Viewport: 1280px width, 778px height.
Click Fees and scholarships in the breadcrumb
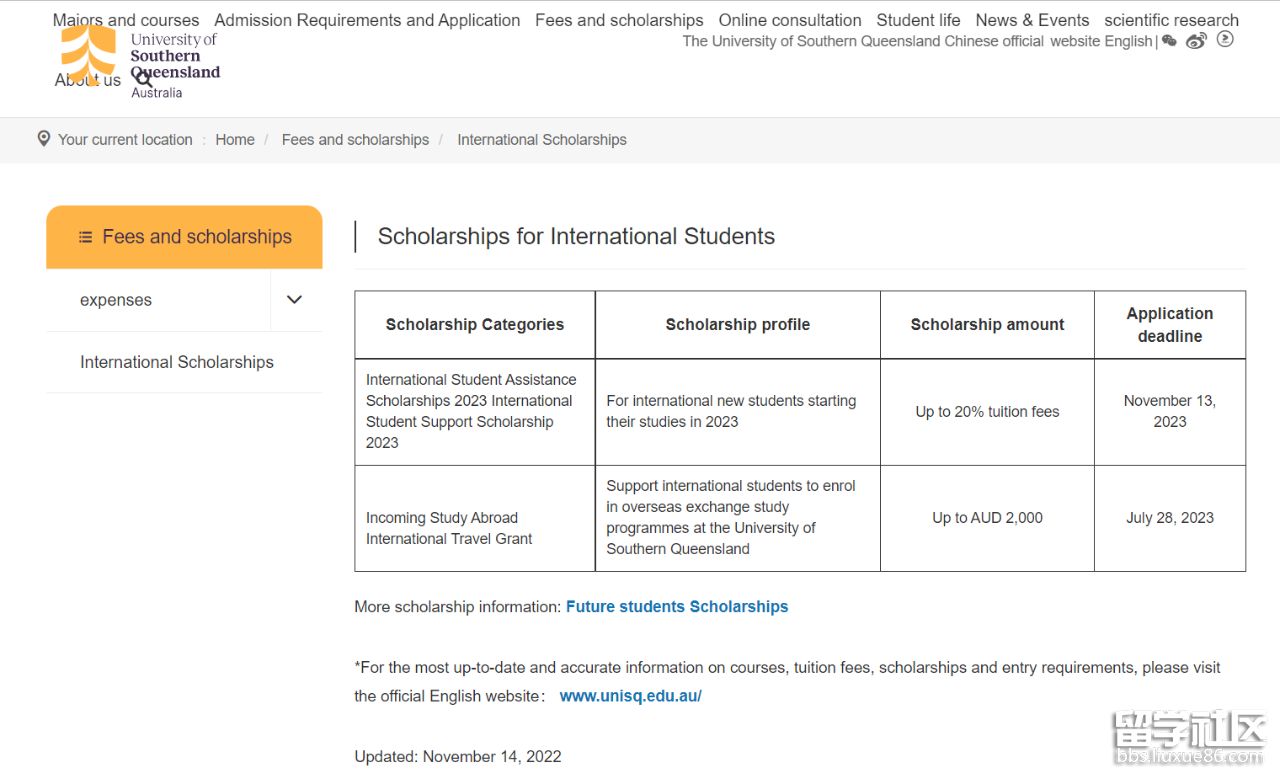[355, 139]
